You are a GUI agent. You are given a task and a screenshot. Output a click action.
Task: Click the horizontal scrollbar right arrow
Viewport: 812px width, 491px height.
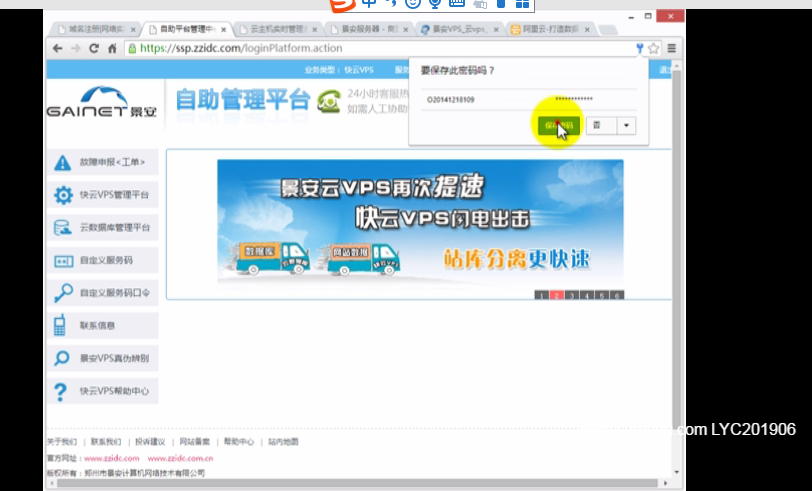tap(666, 483)
